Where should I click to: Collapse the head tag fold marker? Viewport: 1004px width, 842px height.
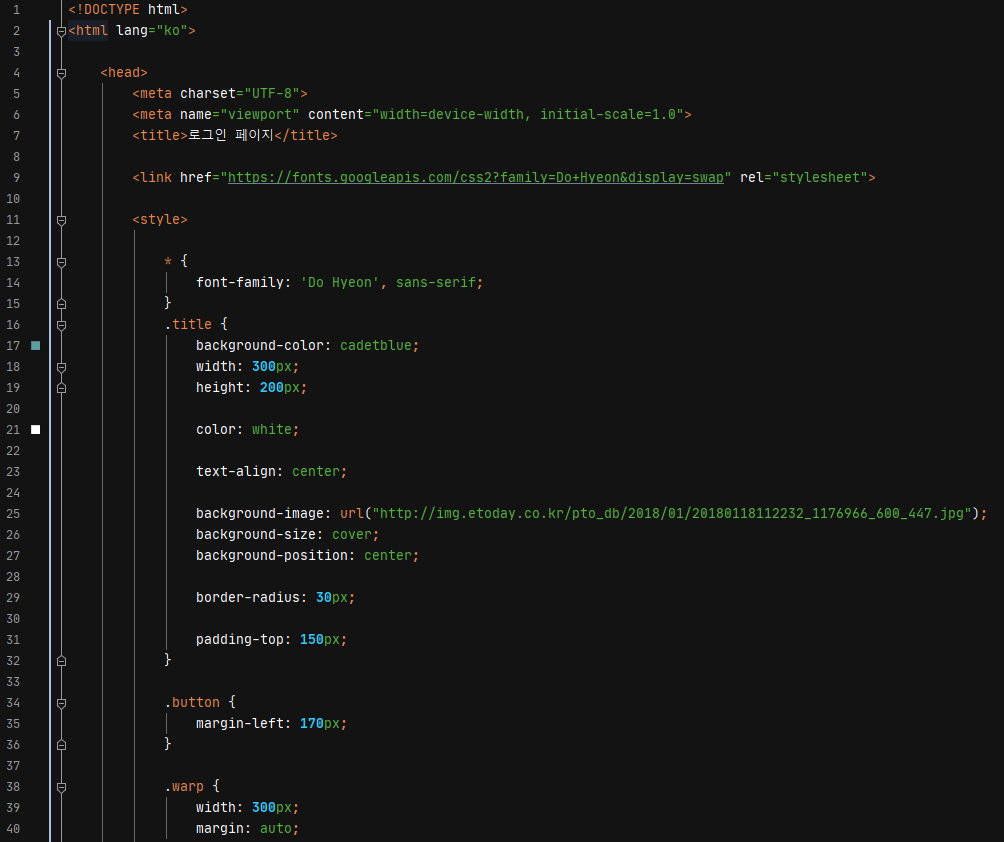pyautogui.click(x=61, y=73)
